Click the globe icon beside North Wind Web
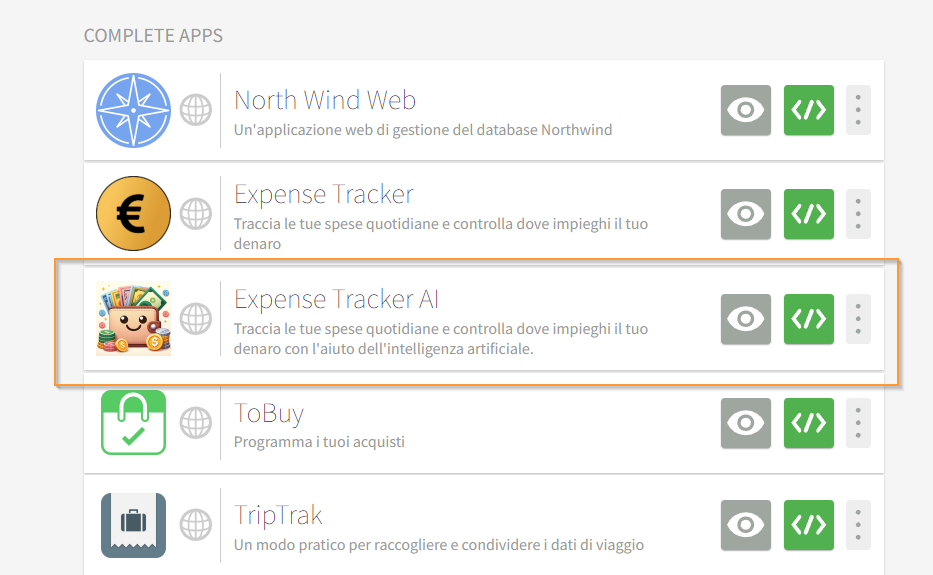The width and height of the screenshot is (933, 575). point(196,110)
